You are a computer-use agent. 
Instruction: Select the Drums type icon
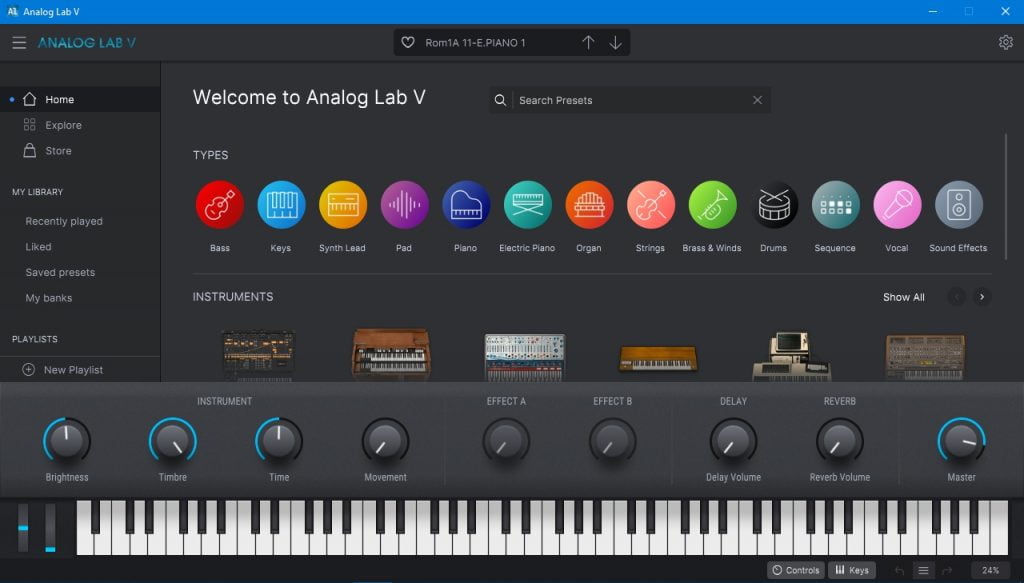pos(774,205)
